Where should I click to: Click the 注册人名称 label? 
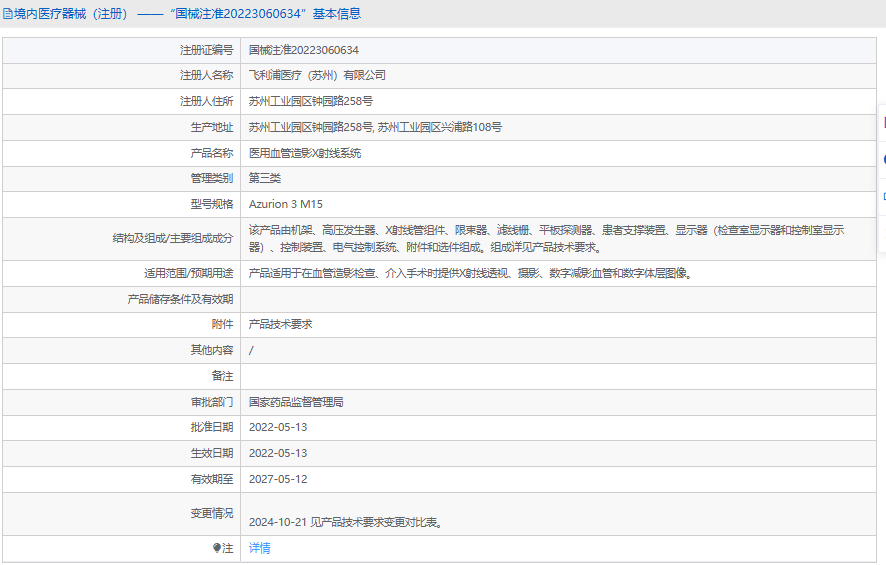206,76
